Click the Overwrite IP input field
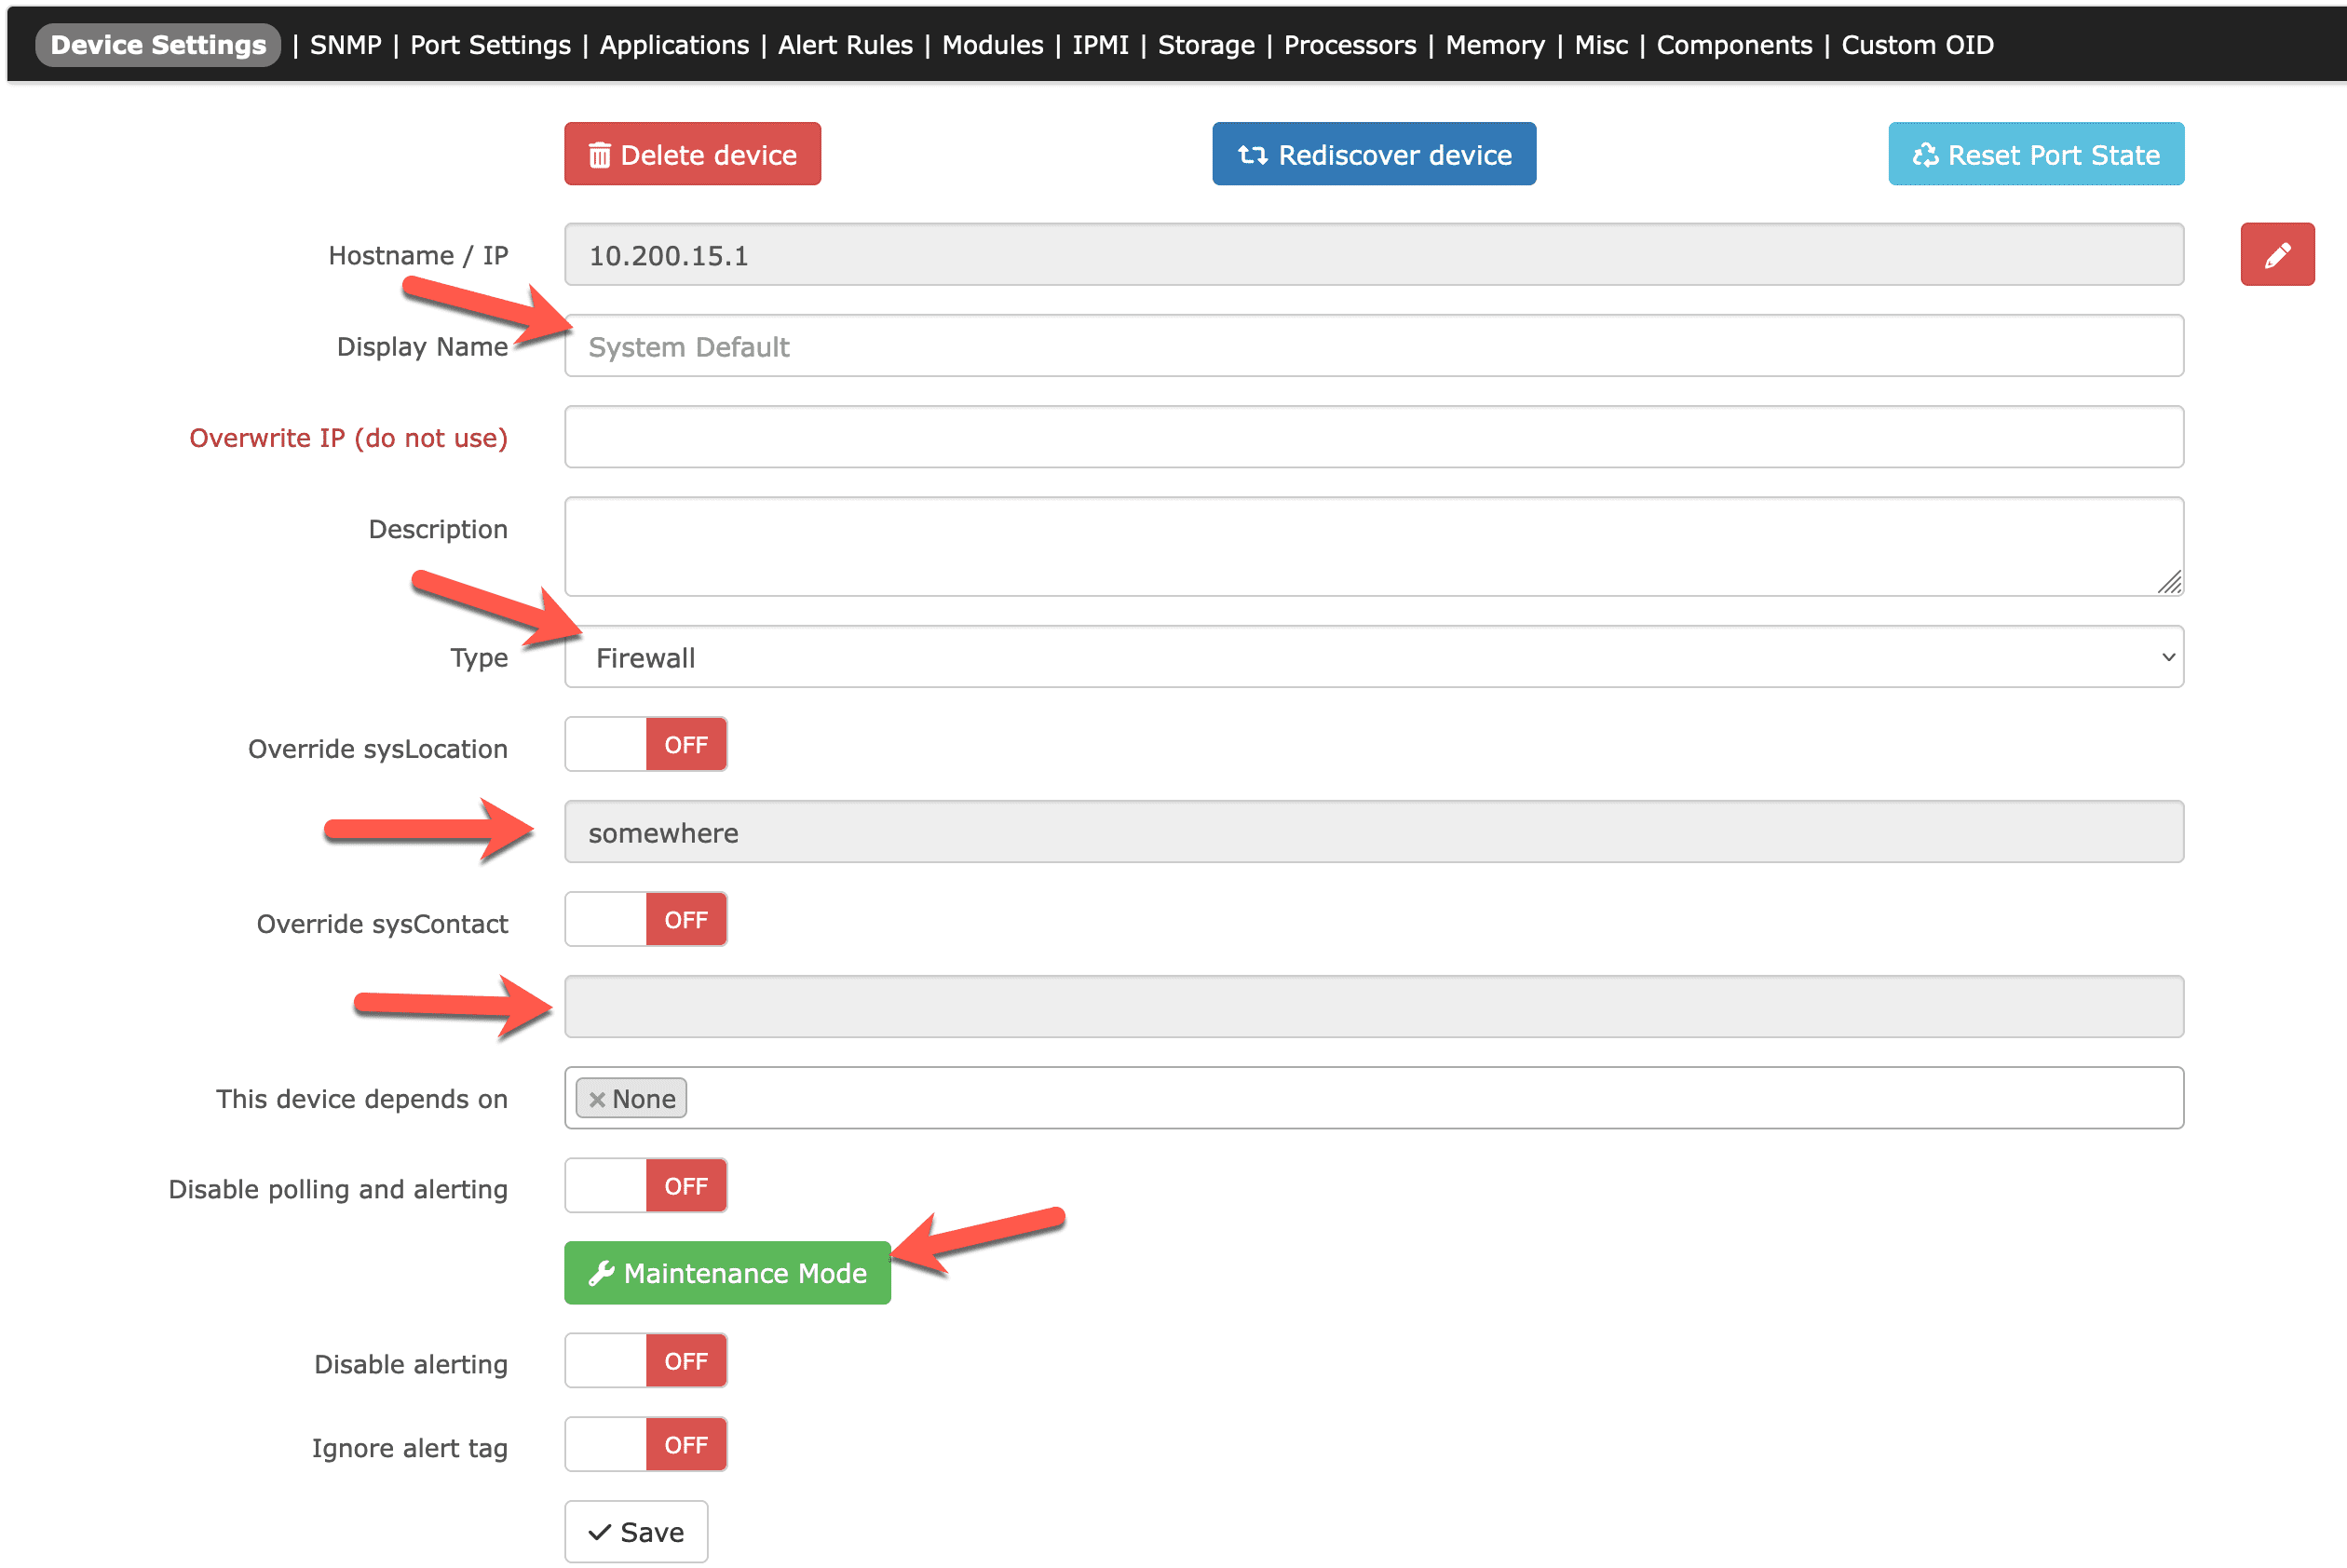Viewport: 2347px width, 1568px height. [x=1374, y=437]
